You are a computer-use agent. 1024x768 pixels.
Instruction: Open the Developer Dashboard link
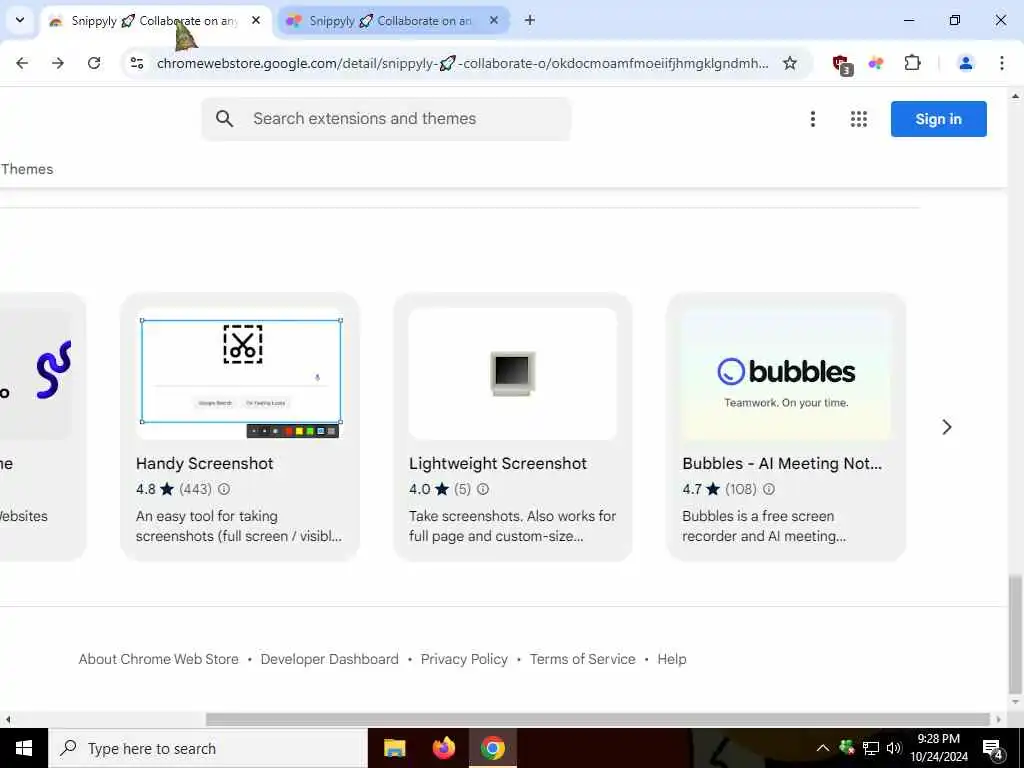329,659
